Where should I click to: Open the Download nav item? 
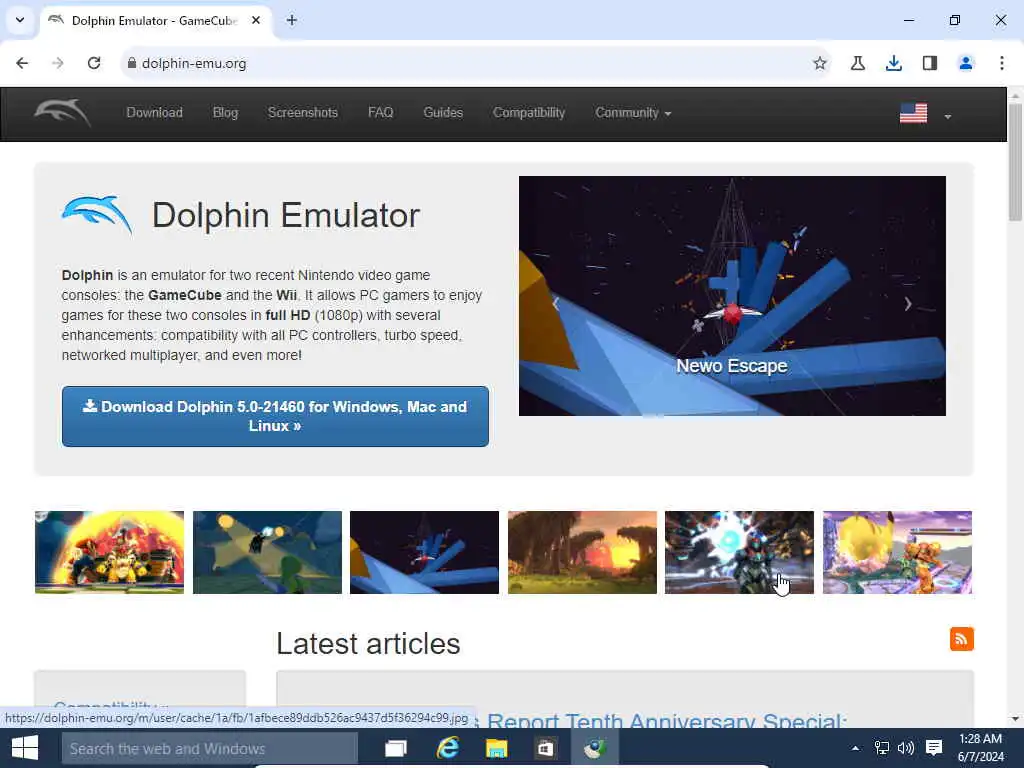click(155, 112)
